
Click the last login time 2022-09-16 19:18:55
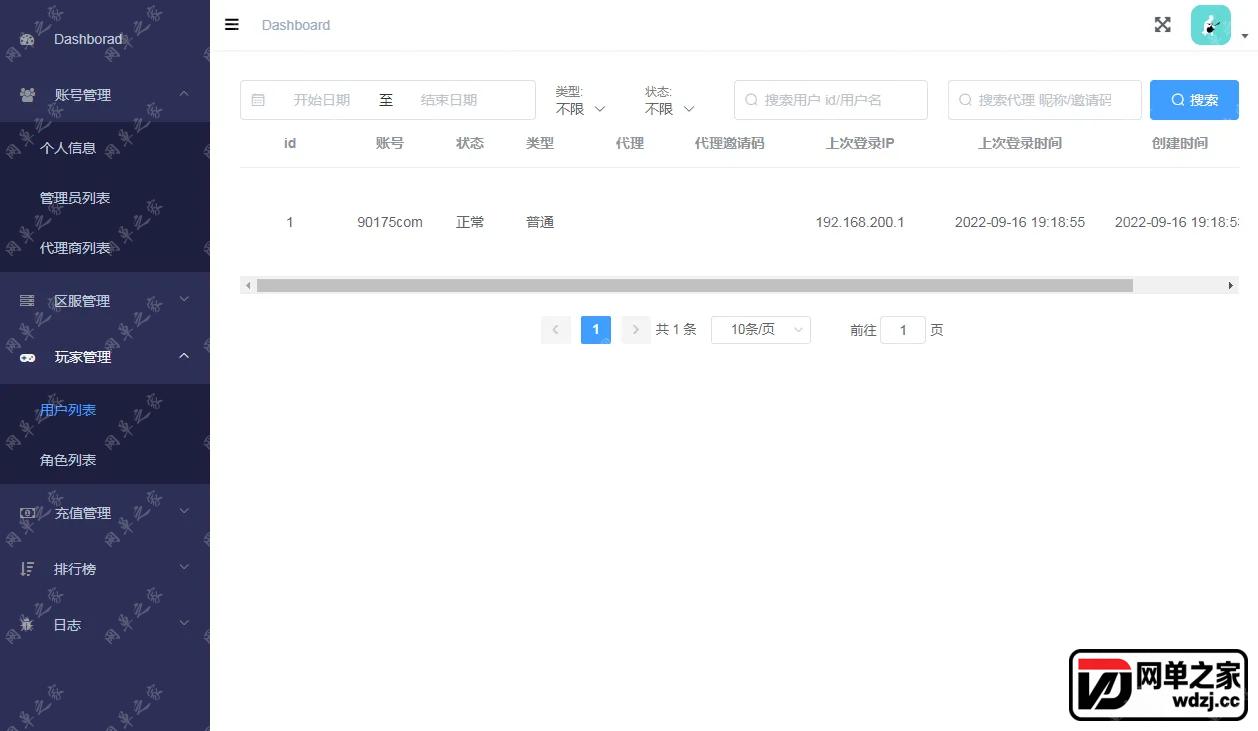(1020, 222)
